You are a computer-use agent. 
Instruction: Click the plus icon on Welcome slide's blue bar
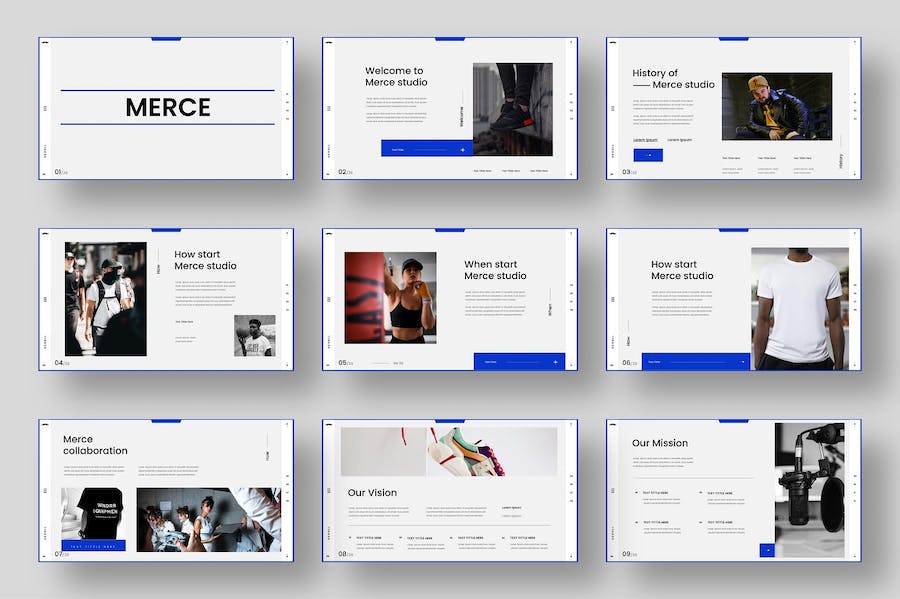click(462, 149)
